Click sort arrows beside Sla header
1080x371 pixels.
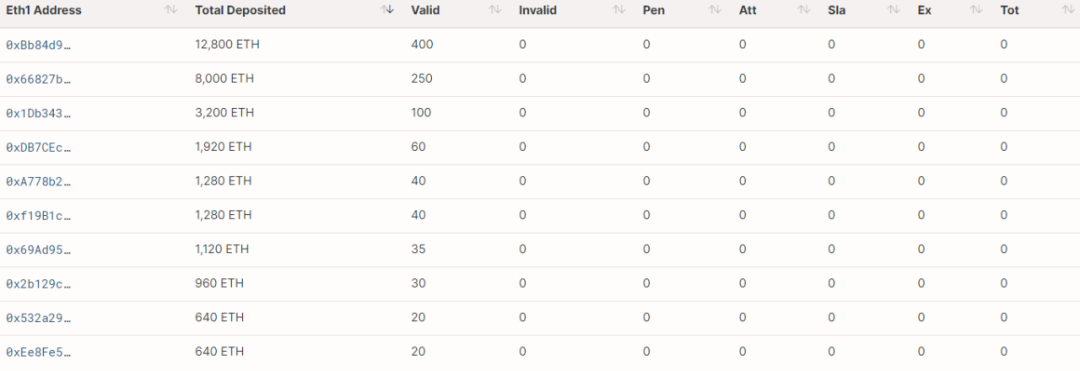coord(893,10)
